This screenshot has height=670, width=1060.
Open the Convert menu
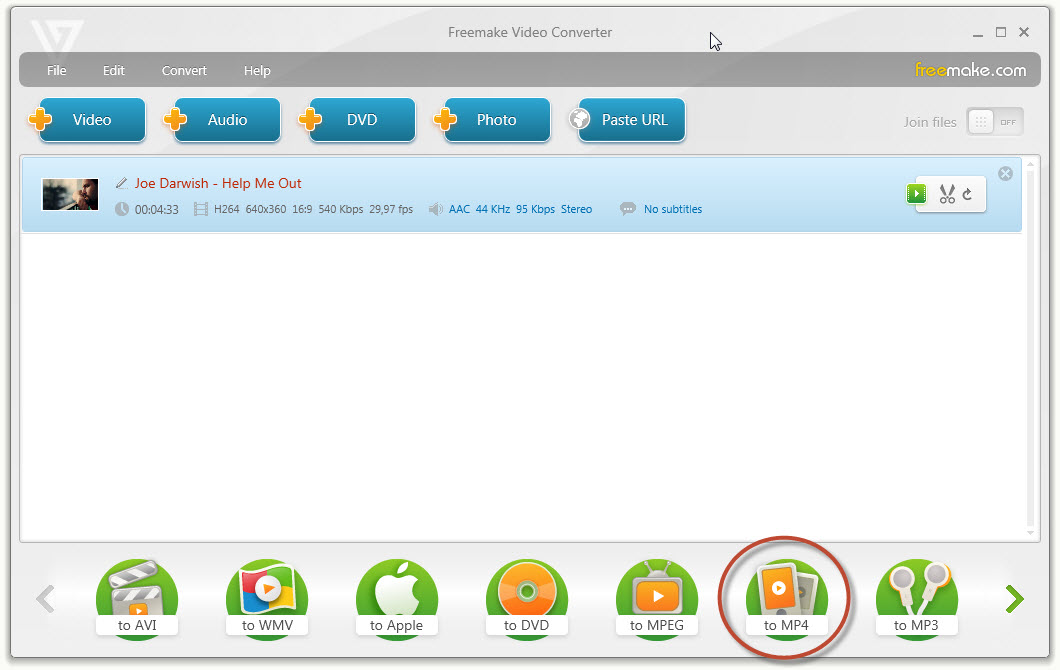184,70
